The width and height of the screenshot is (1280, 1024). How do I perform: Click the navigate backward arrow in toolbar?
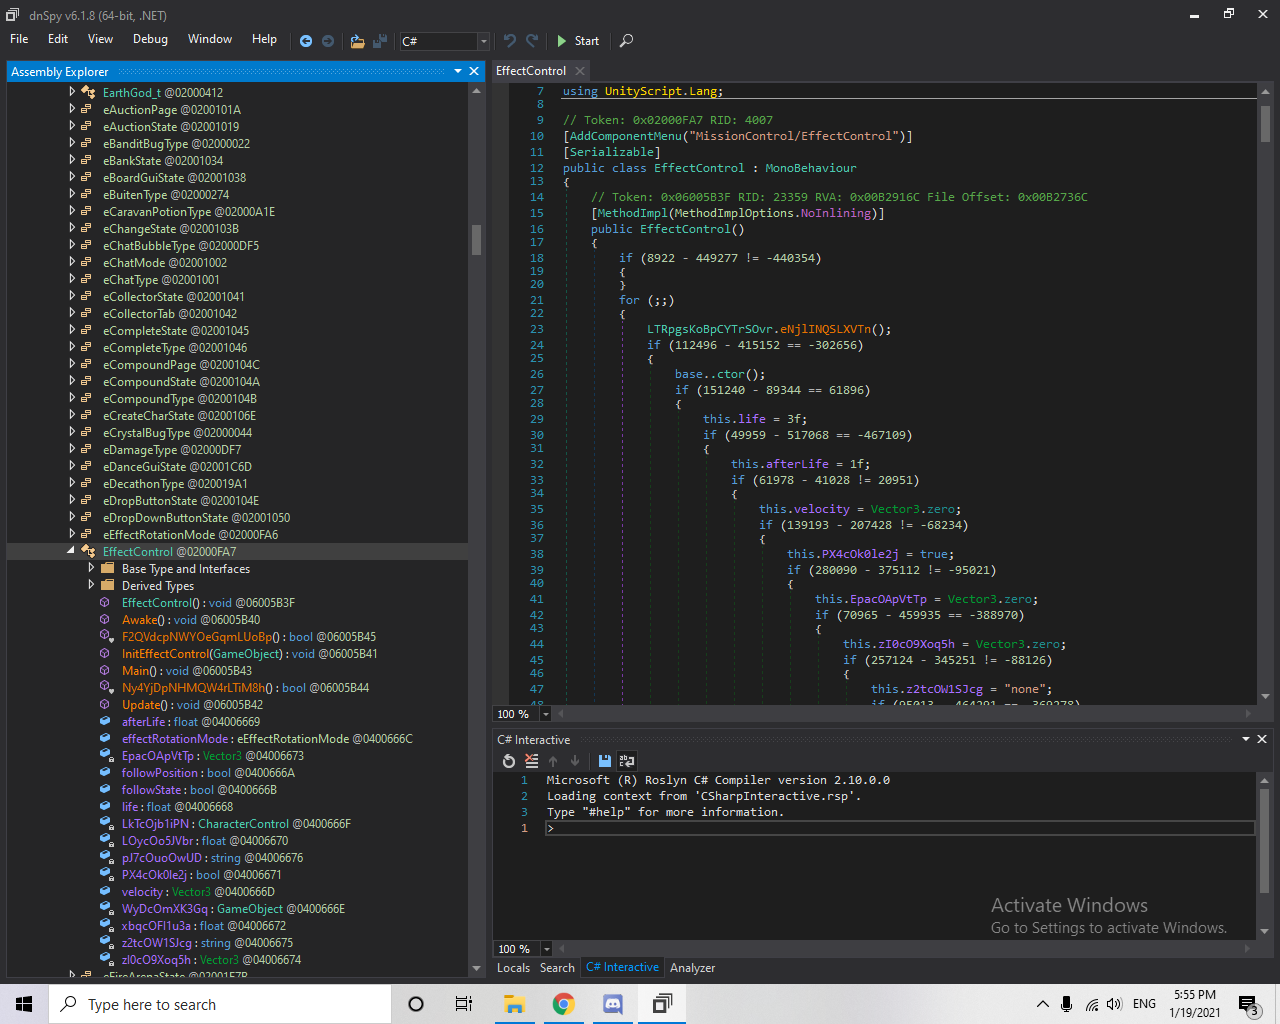pyautogui.click(x=306, y=41)
